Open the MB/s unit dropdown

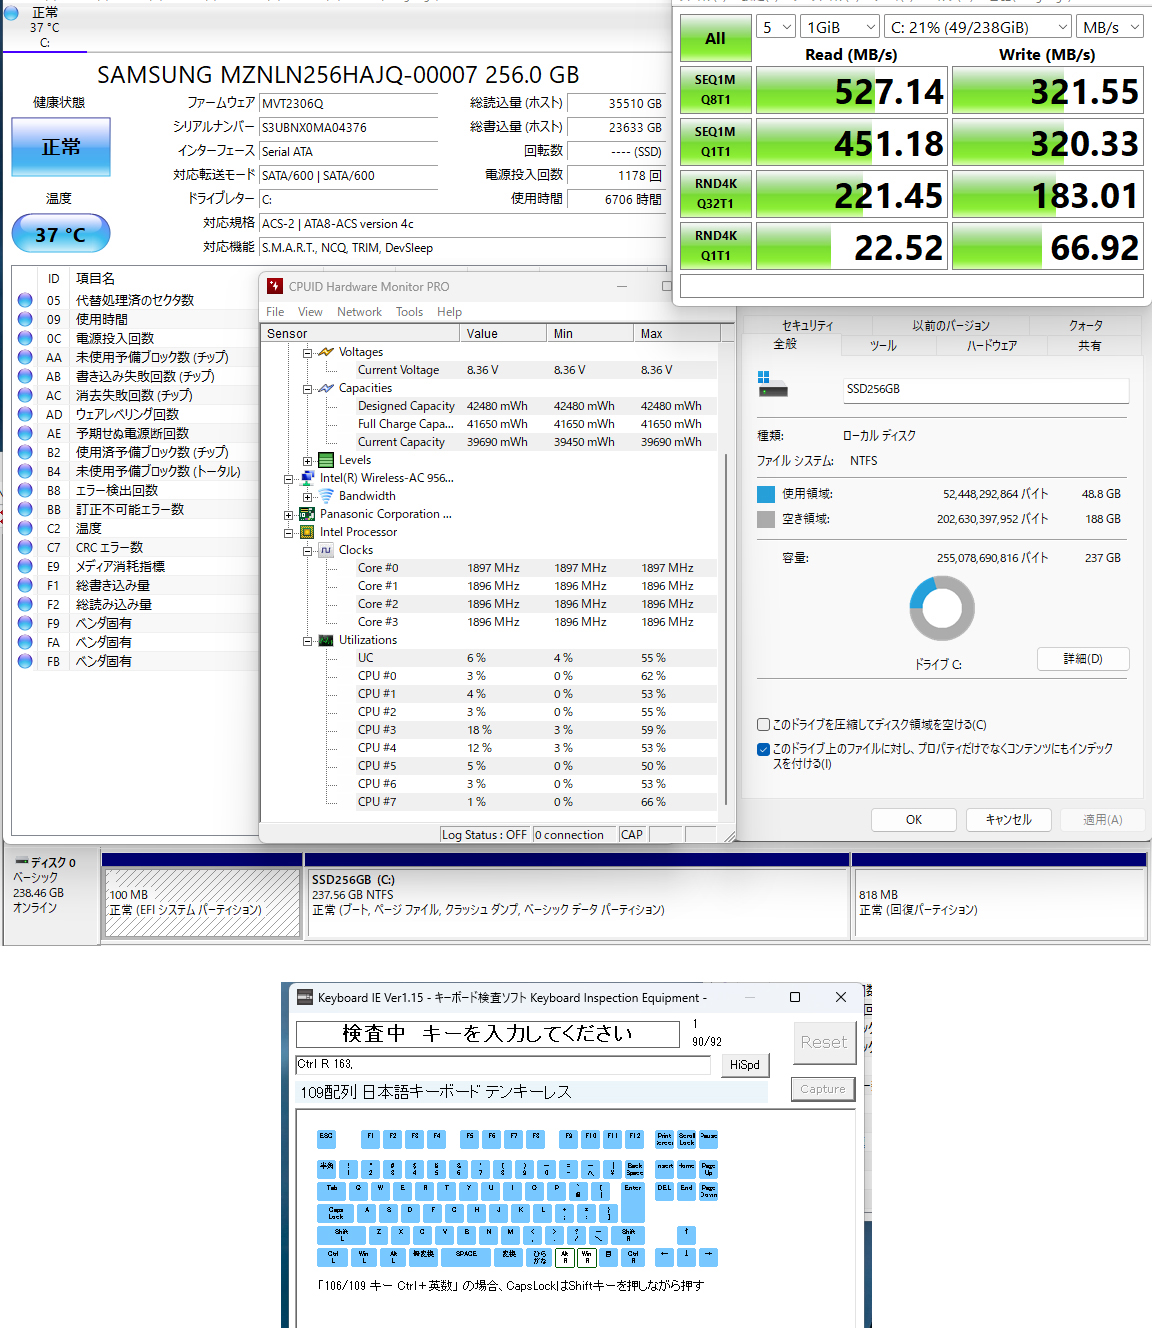point(1110,27)
